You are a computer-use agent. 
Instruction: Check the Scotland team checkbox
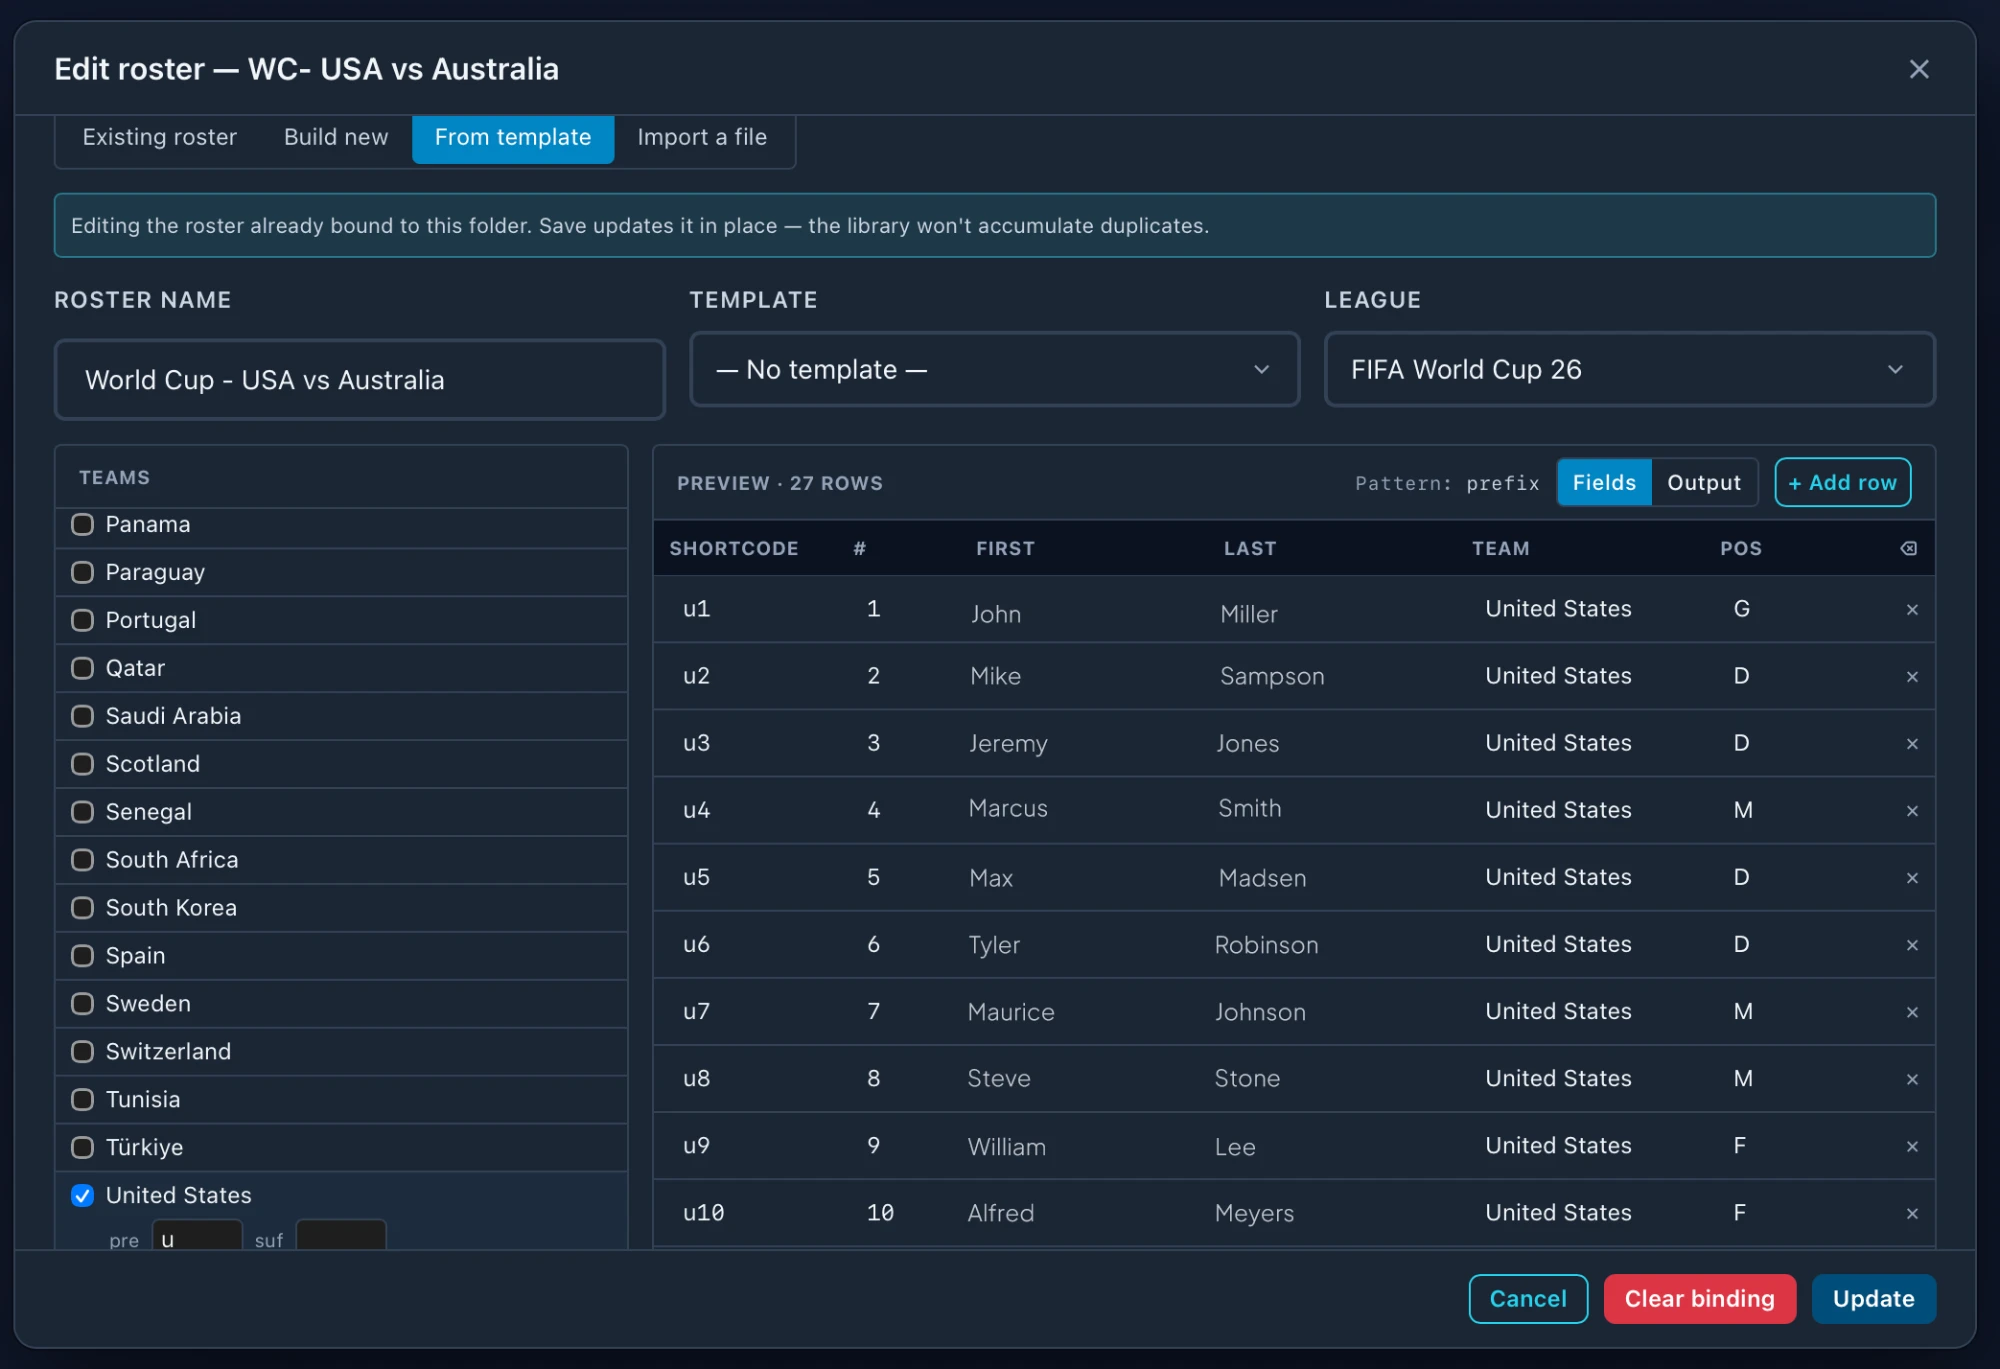point(82,764)
